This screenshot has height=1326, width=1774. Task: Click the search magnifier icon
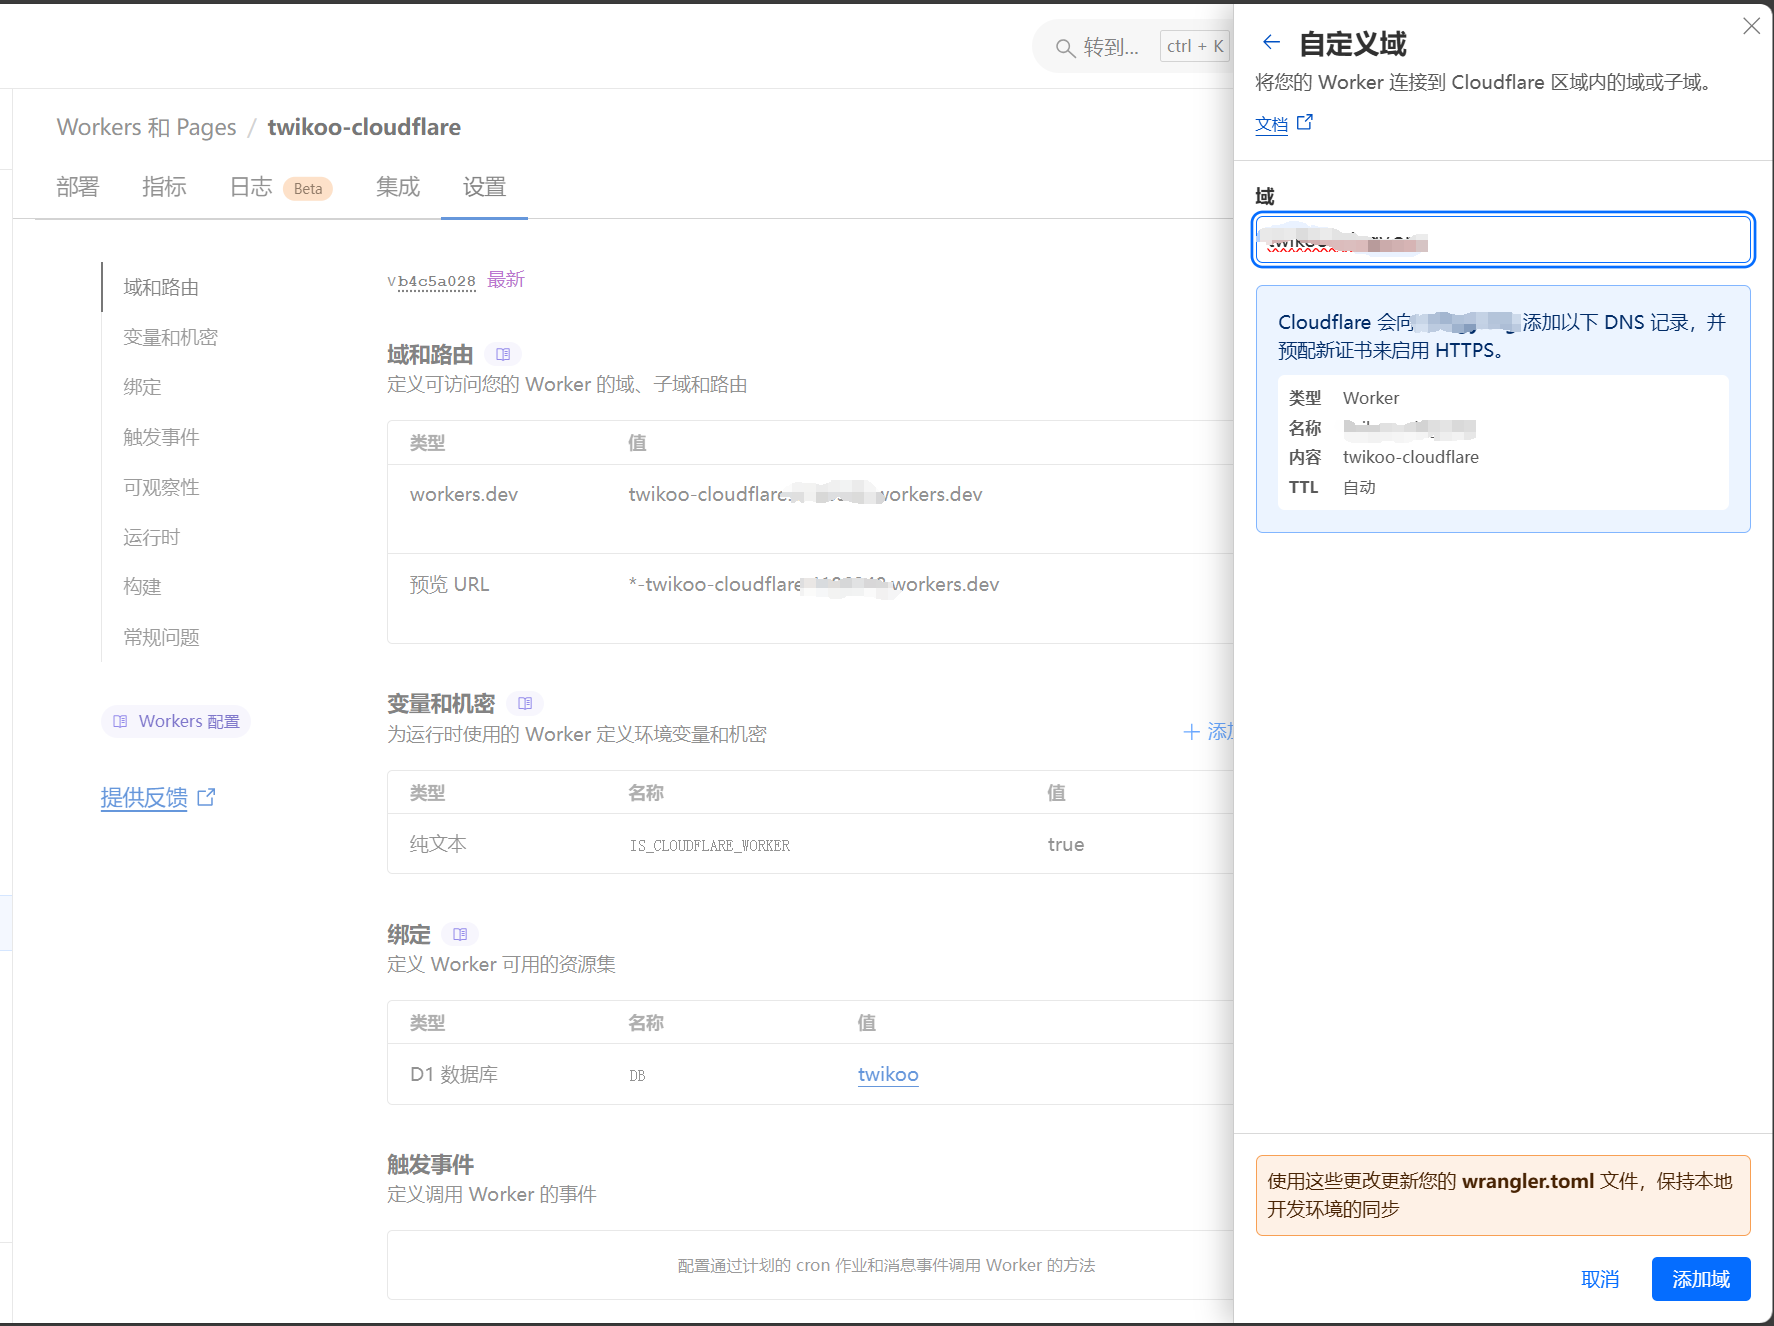pyautogui.click(x=1064, y=46)
